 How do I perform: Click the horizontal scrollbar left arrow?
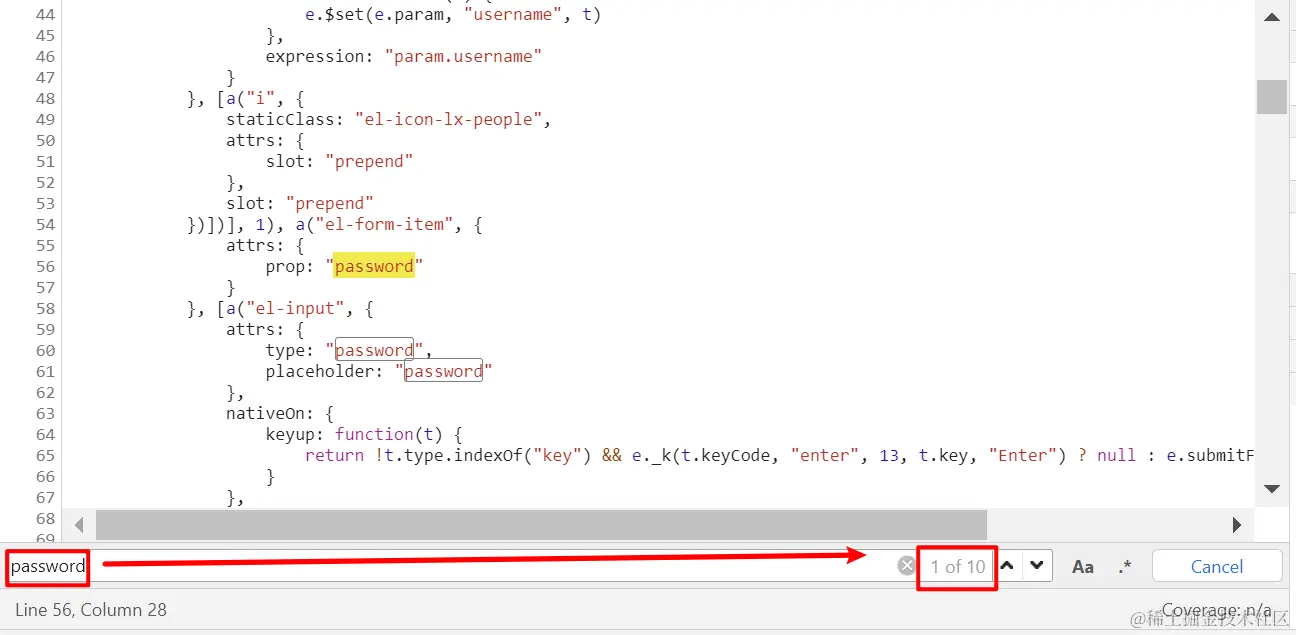[x=79, y=524]
